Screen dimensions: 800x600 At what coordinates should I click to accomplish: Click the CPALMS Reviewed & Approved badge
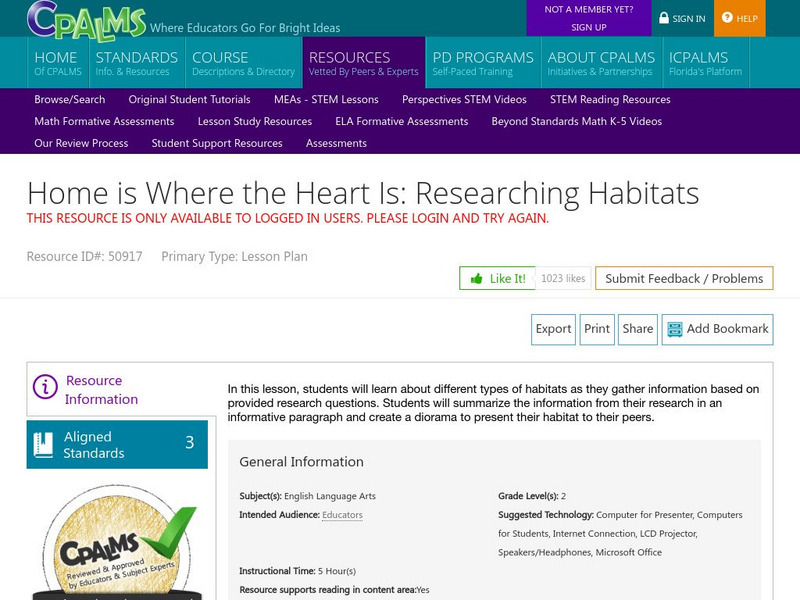(x=119, y=543)
